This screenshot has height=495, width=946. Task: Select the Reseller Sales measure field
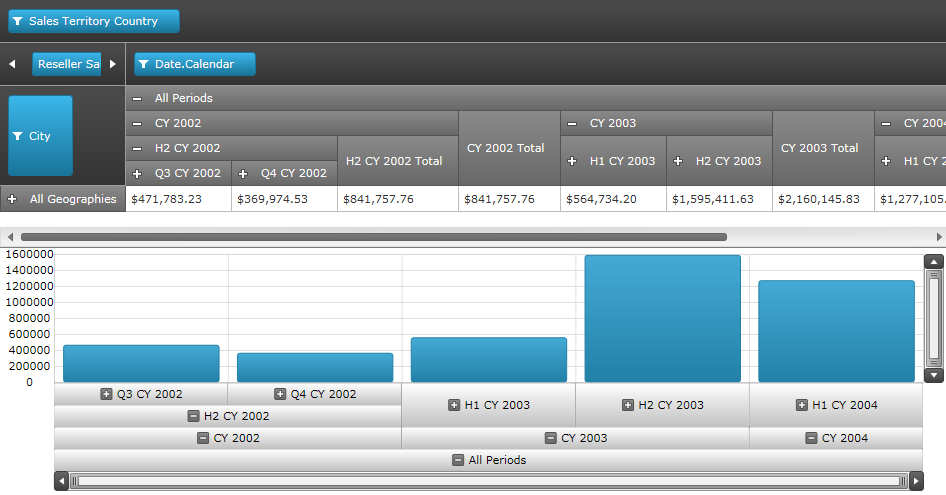coord(67,64)
